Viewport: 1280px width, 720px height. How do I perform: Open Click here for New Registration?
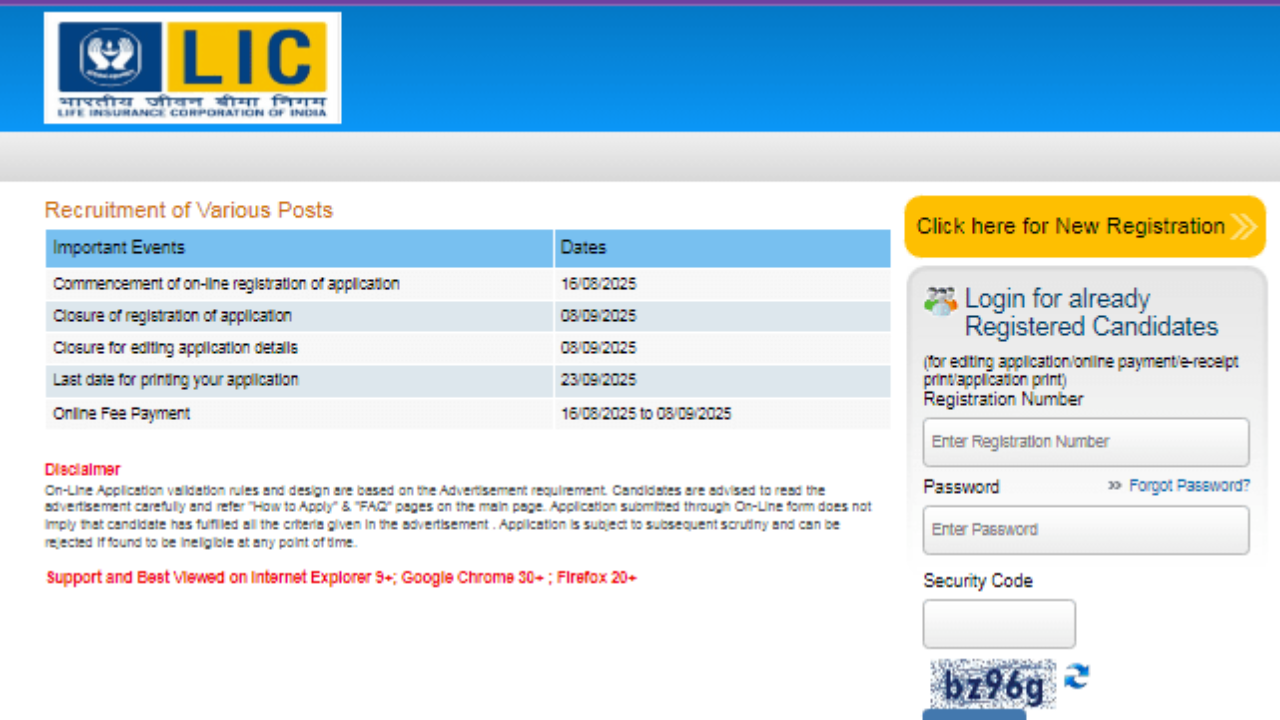click(x=1070, y=227)
